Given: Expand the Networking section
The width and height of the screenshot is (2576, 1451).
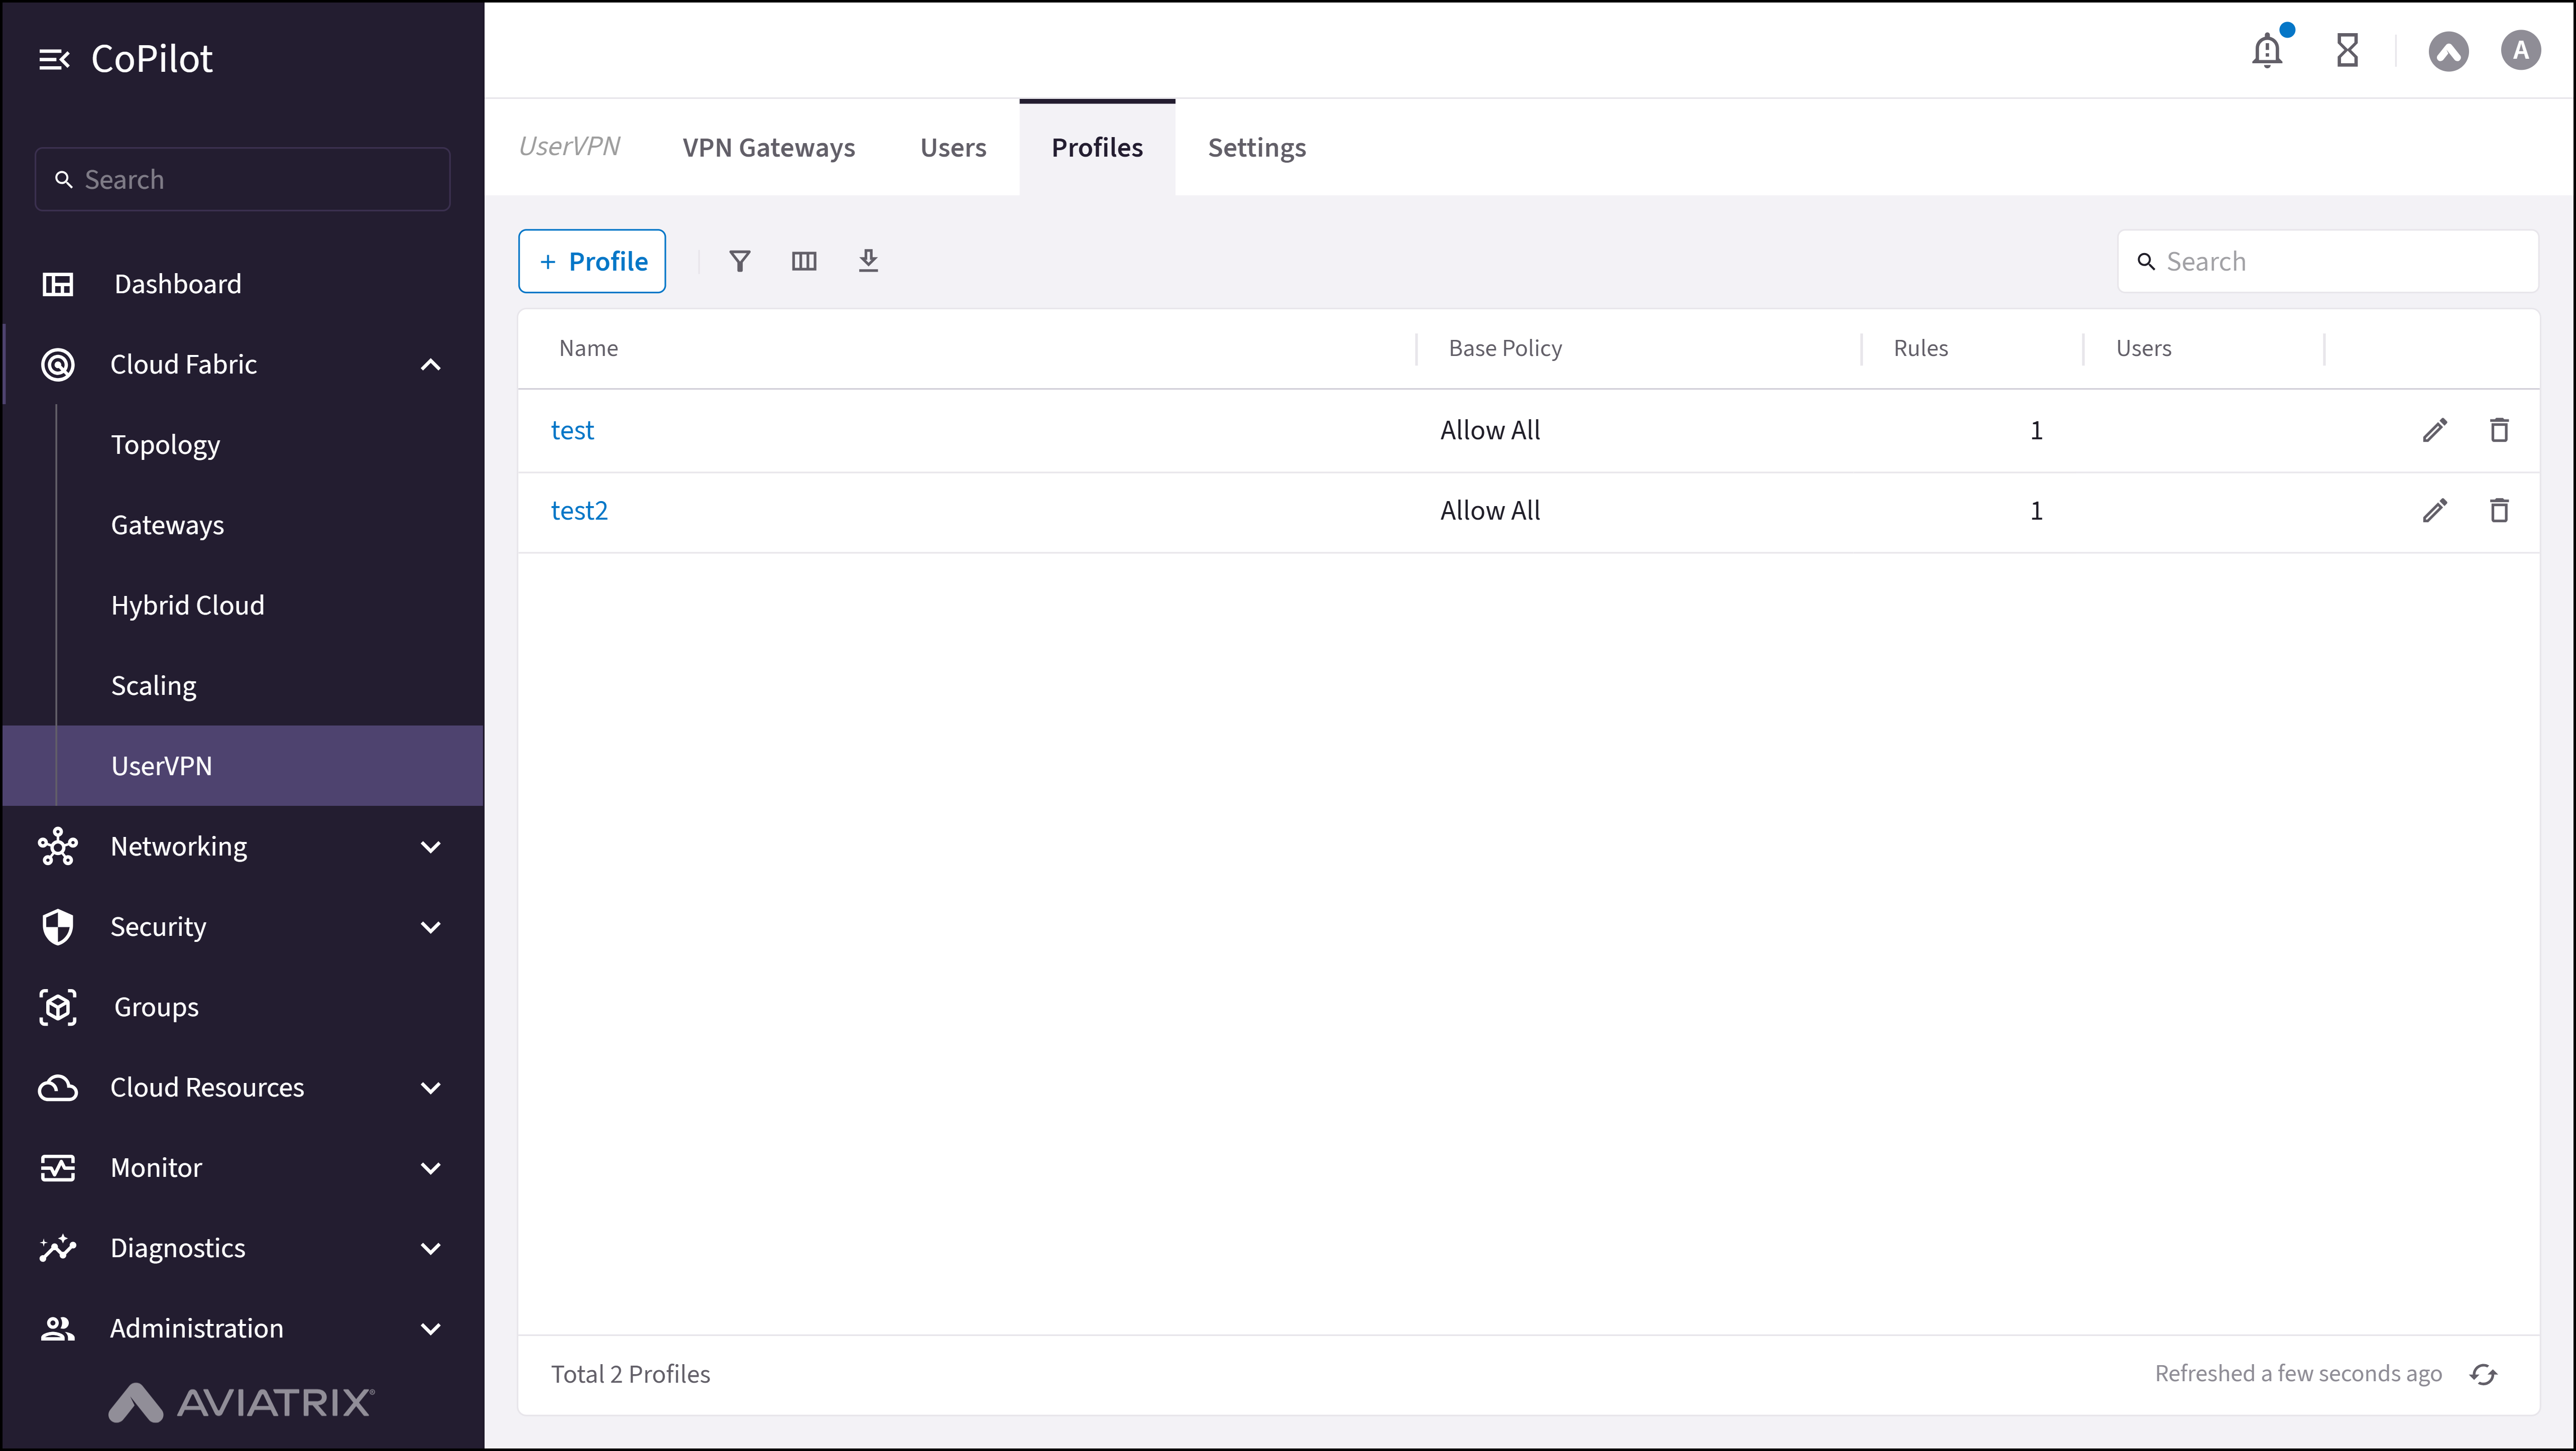Looking at the screenshot, I should tap(430, 846).
